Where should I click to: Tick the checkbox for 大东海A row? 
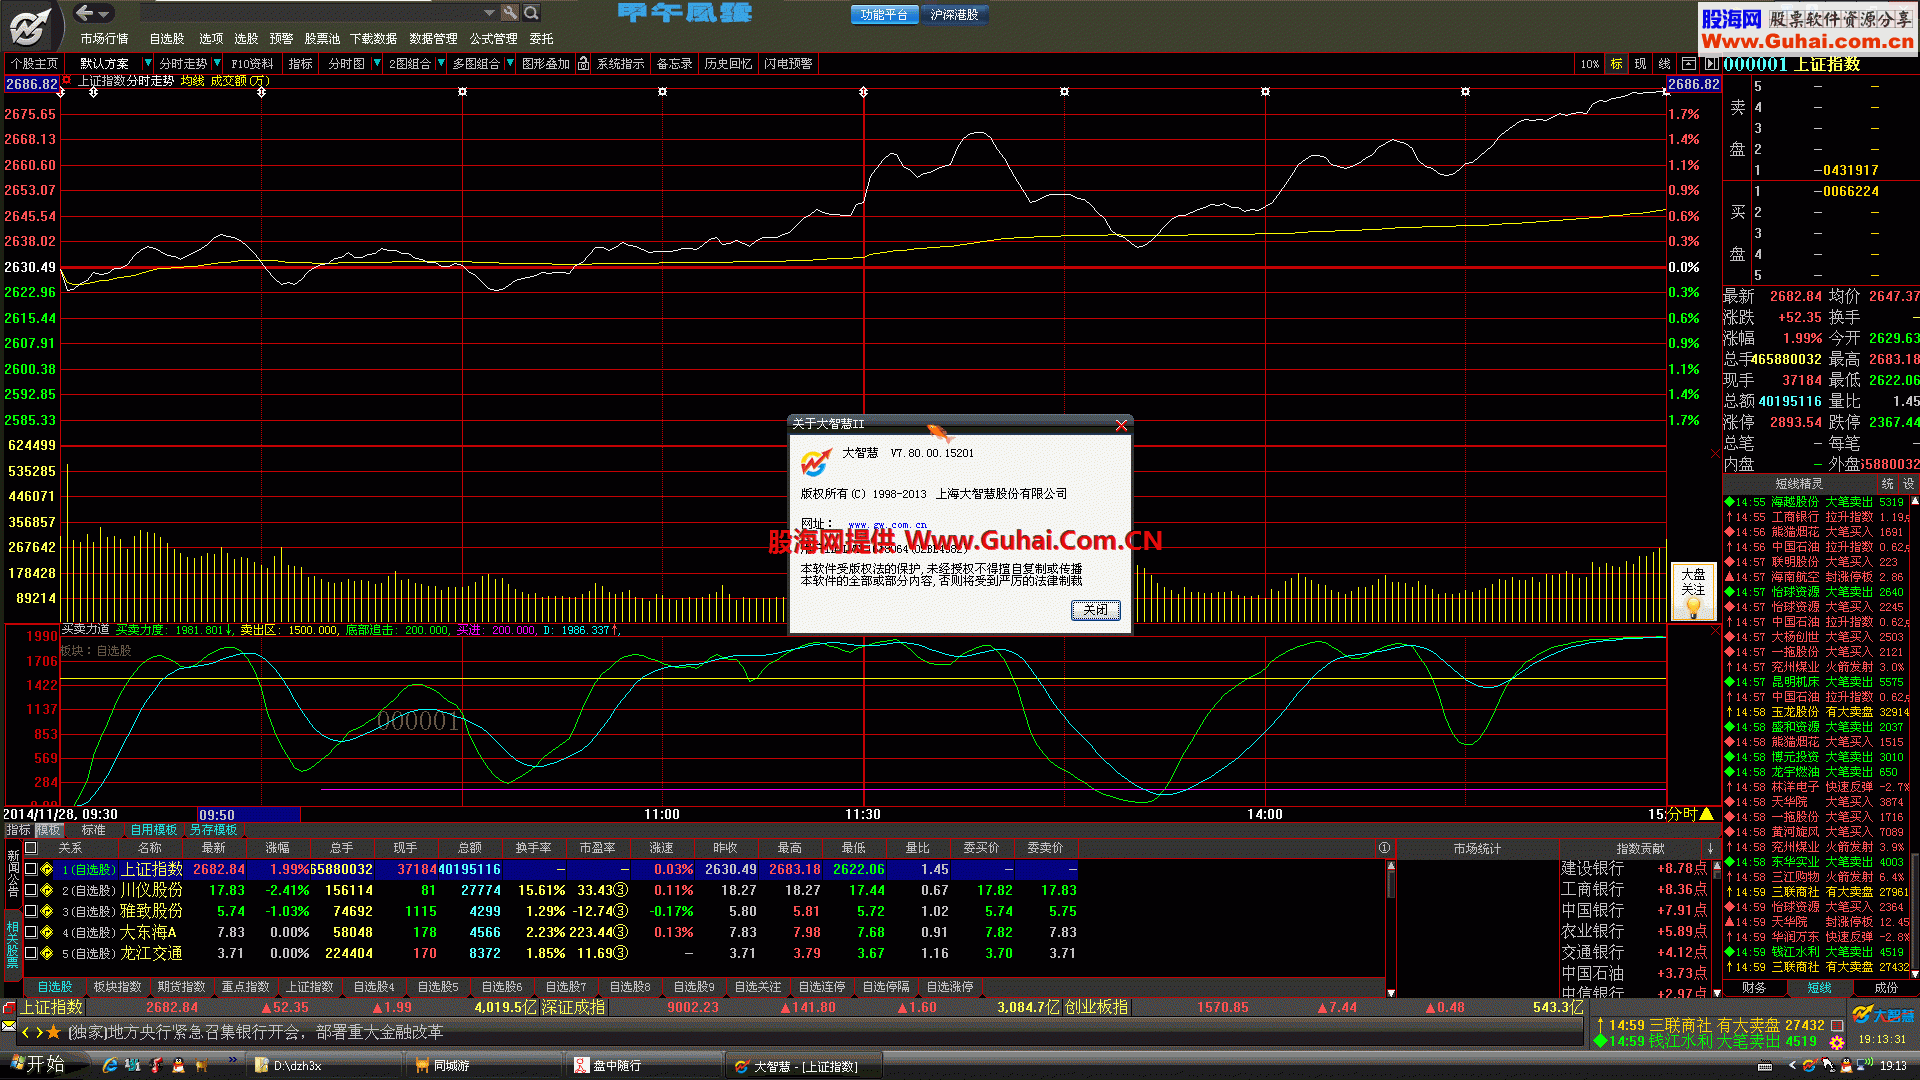pyautogui.click(x=31, y=932)
